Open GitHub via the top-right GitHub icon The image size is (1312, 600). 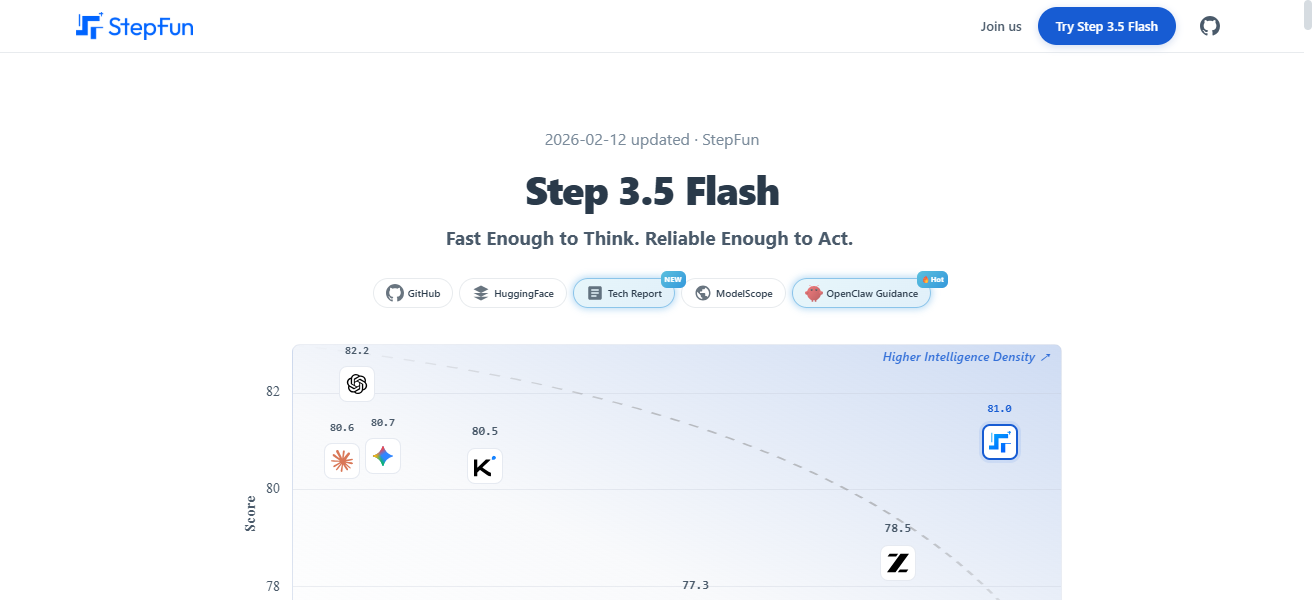1210,26
